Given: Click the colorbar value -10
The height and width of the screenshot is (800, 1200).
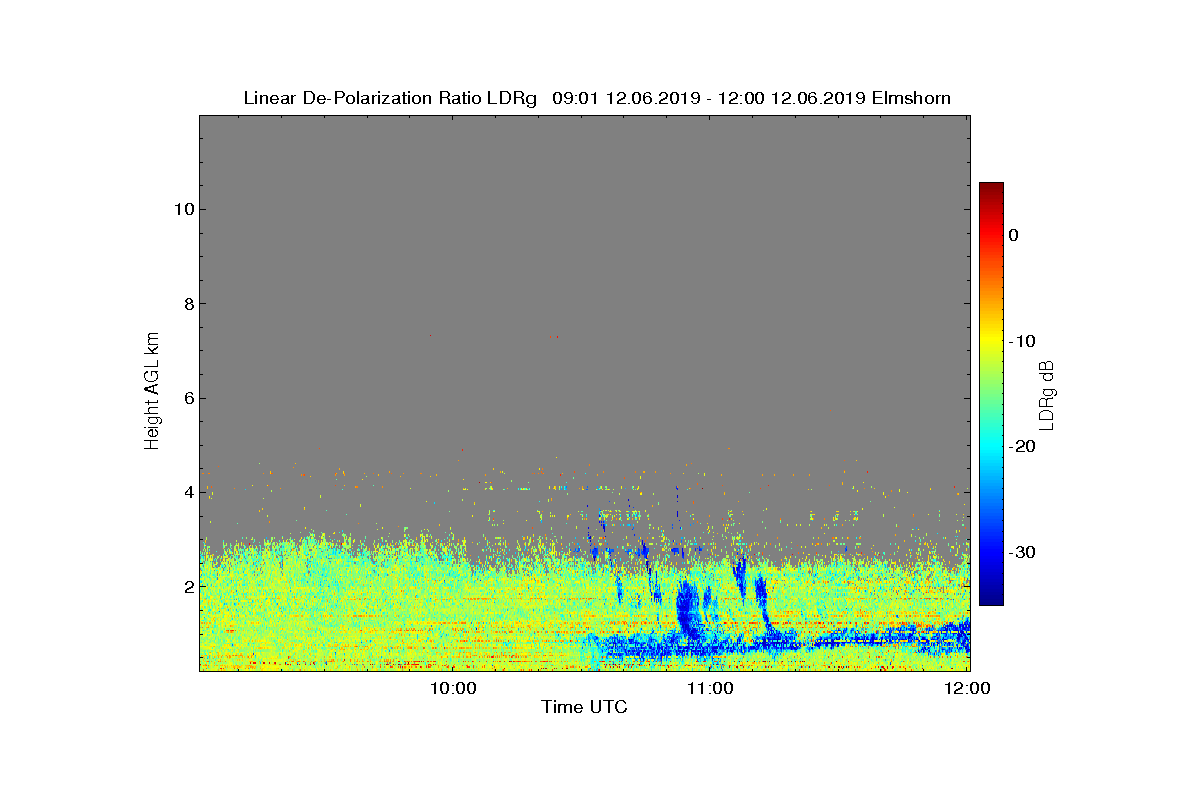Looking at the screenshot, I should tap(1021, 341).
